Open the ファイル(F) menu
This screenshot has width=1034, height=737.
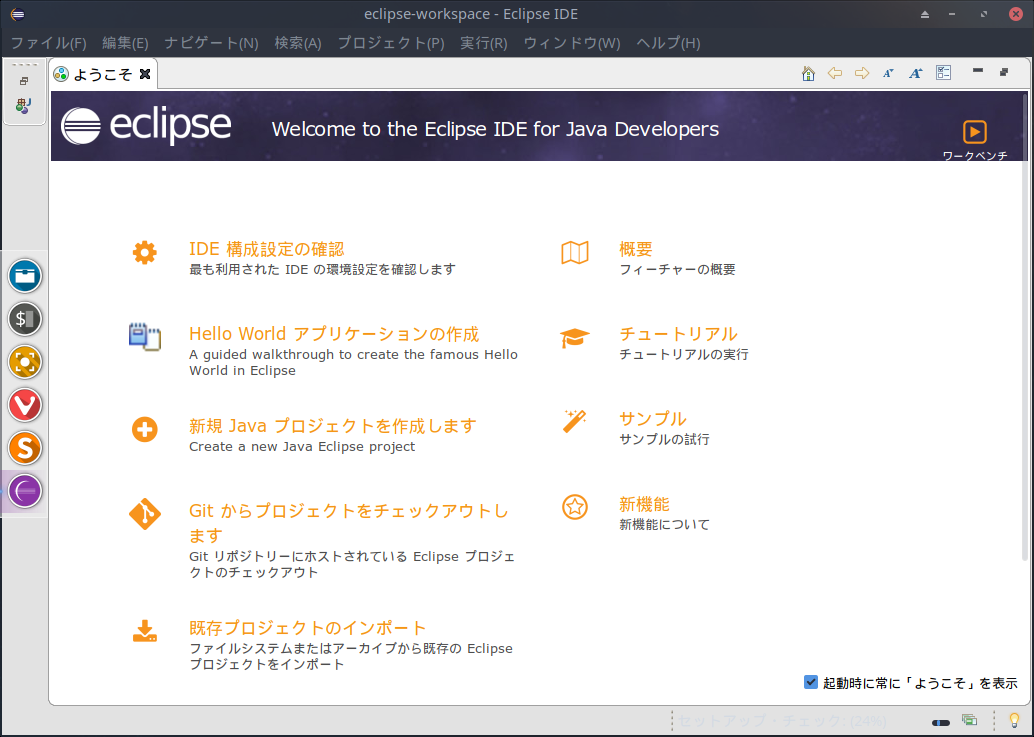click(x=49, y=43)
